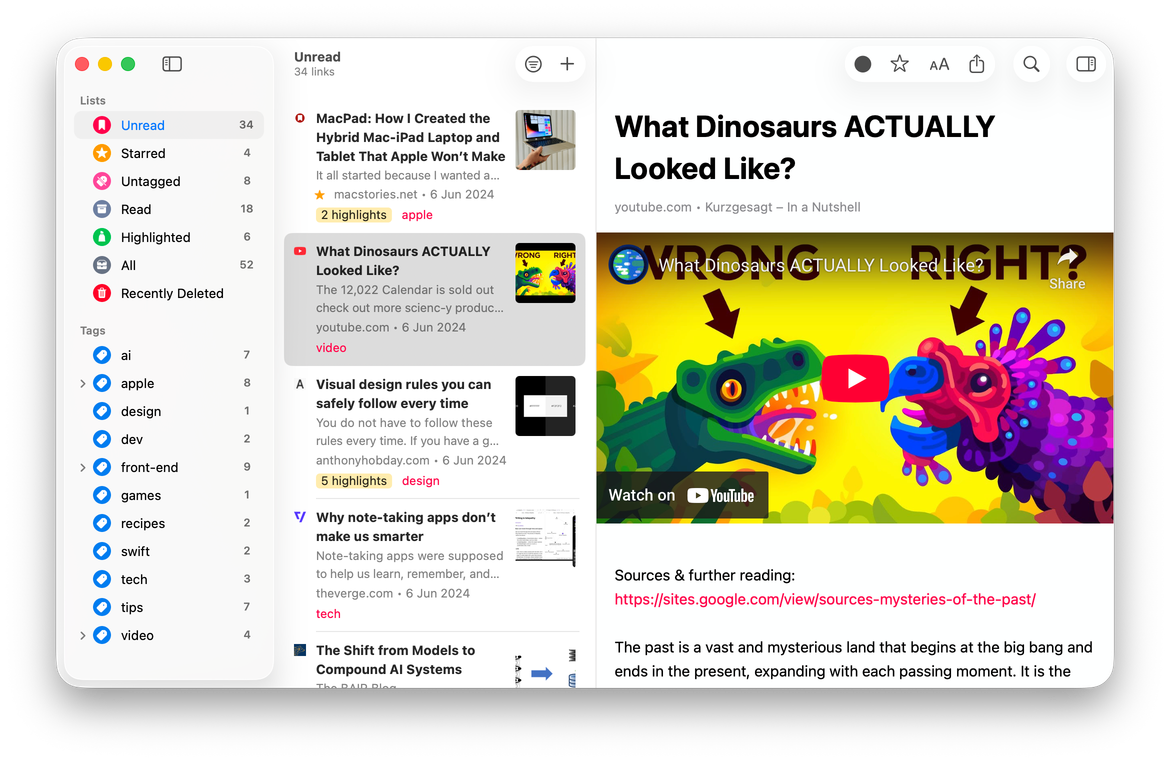Screen dimensions: 1170x762
Task: Add a new link with the plus icon
Action: click(567, 63)
